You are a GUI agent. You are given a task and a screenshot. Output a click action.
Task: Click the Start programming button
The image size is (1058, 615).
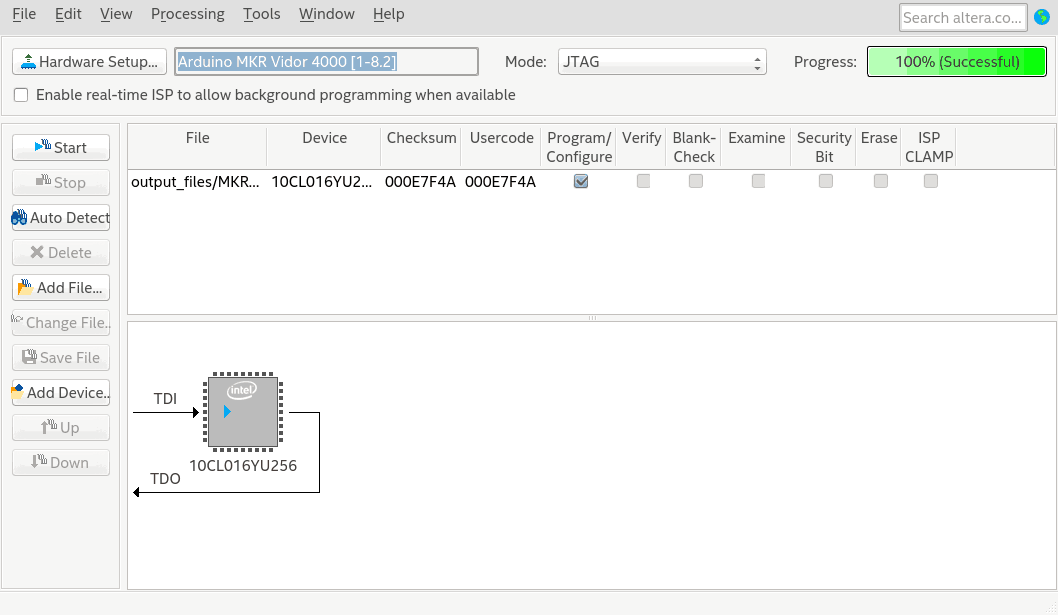[61, 148]
